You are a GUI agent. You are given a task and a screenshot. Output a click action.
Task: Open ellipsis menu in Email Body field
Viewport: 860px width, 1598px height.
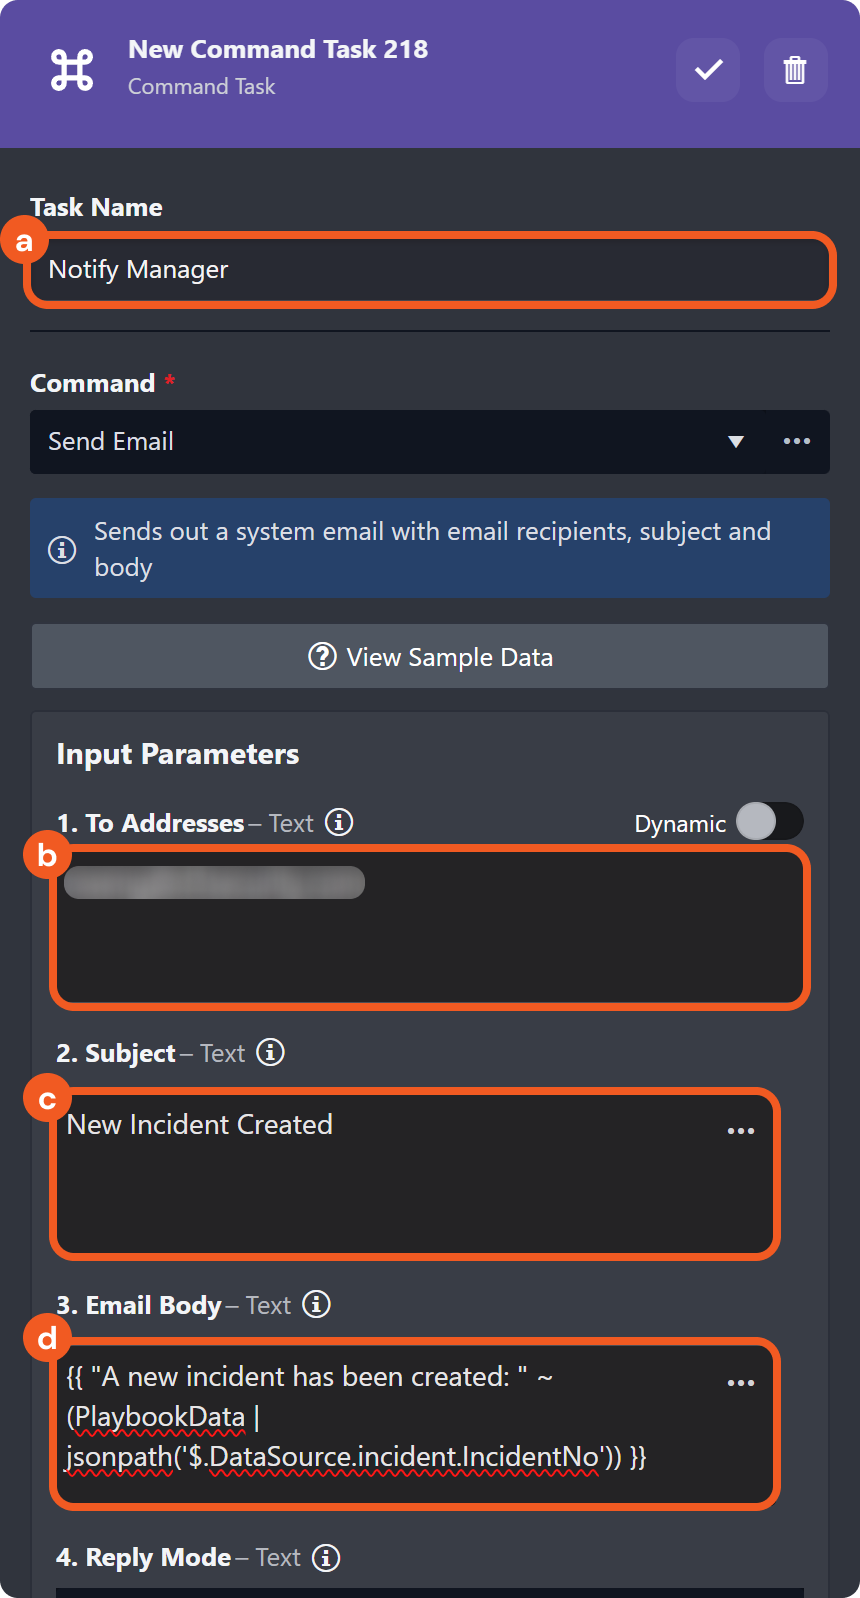coord(741,1383)
